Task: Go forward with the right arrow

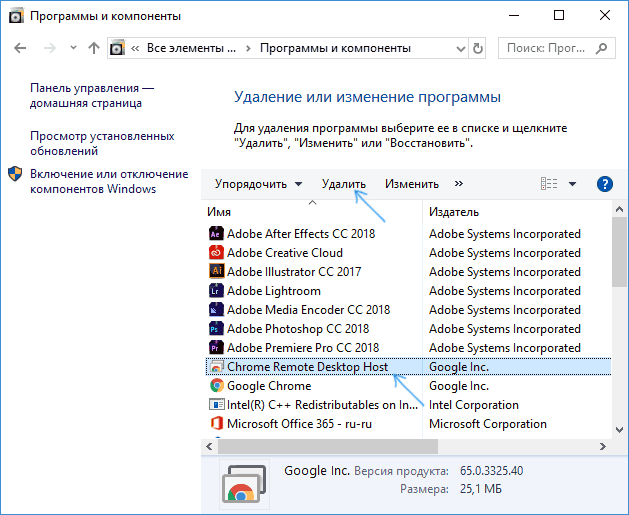Action: [x=50, y=49]
